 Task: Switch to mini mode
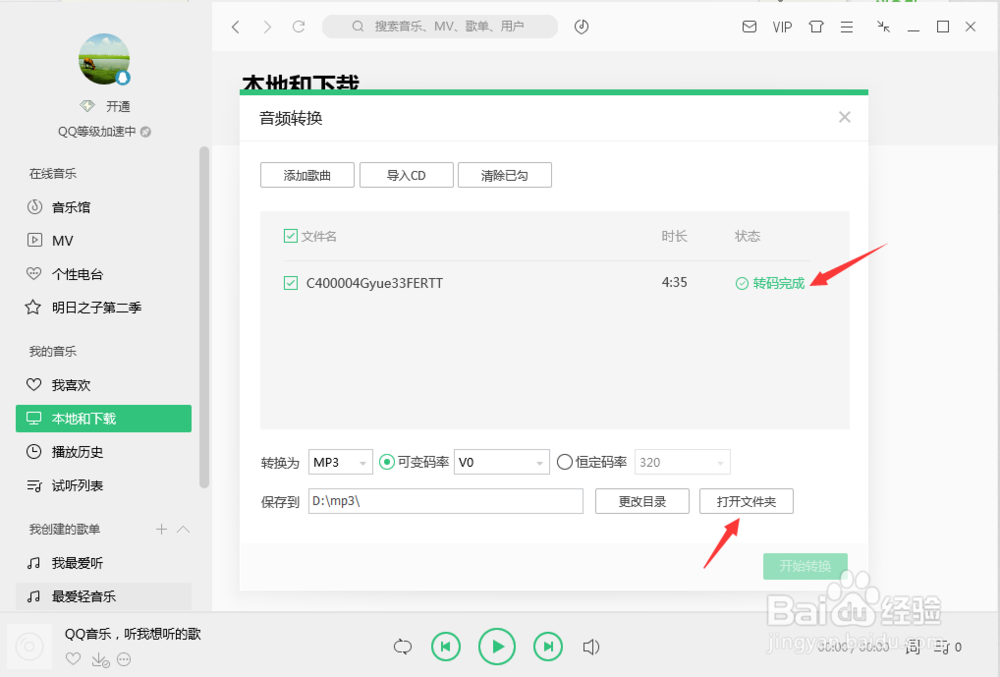click(883, 26)
